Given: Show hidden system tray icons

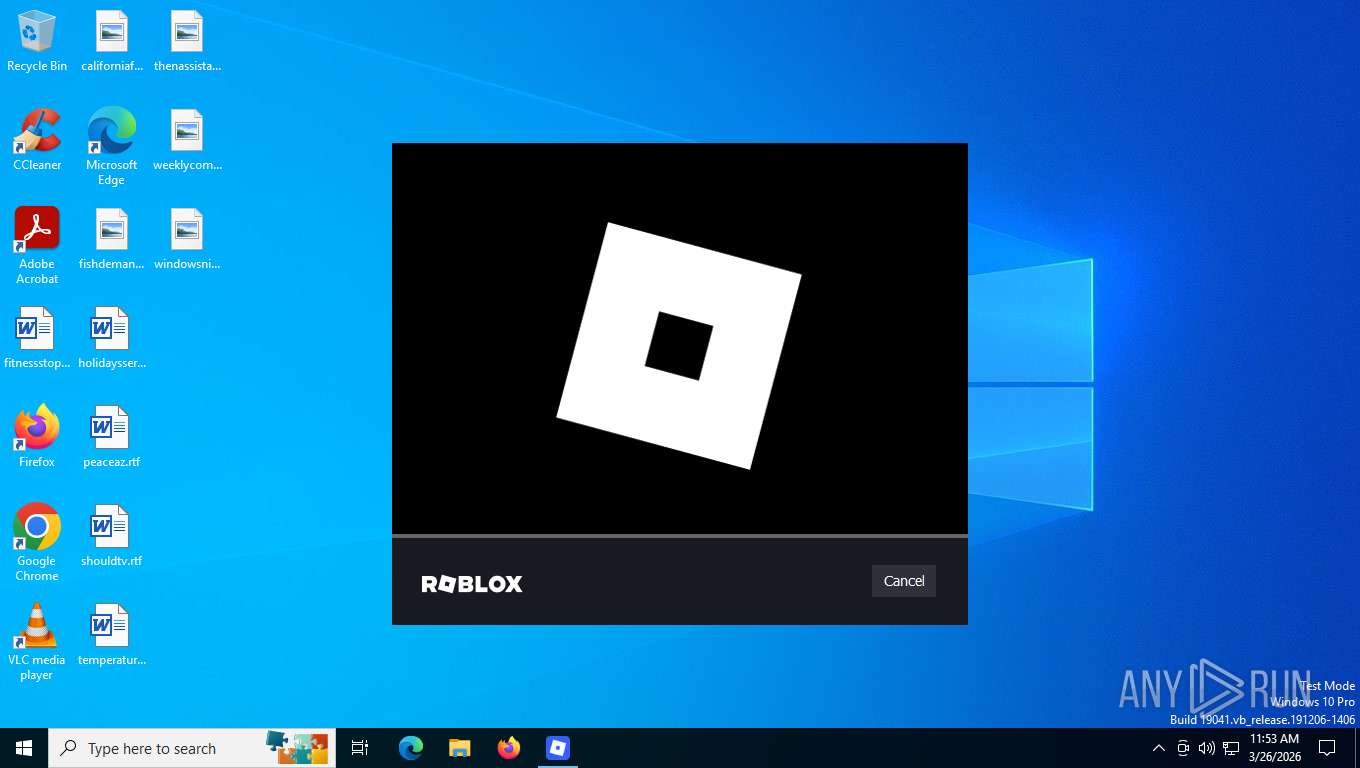Looking at the screenshot, I should coord(1159,748).
